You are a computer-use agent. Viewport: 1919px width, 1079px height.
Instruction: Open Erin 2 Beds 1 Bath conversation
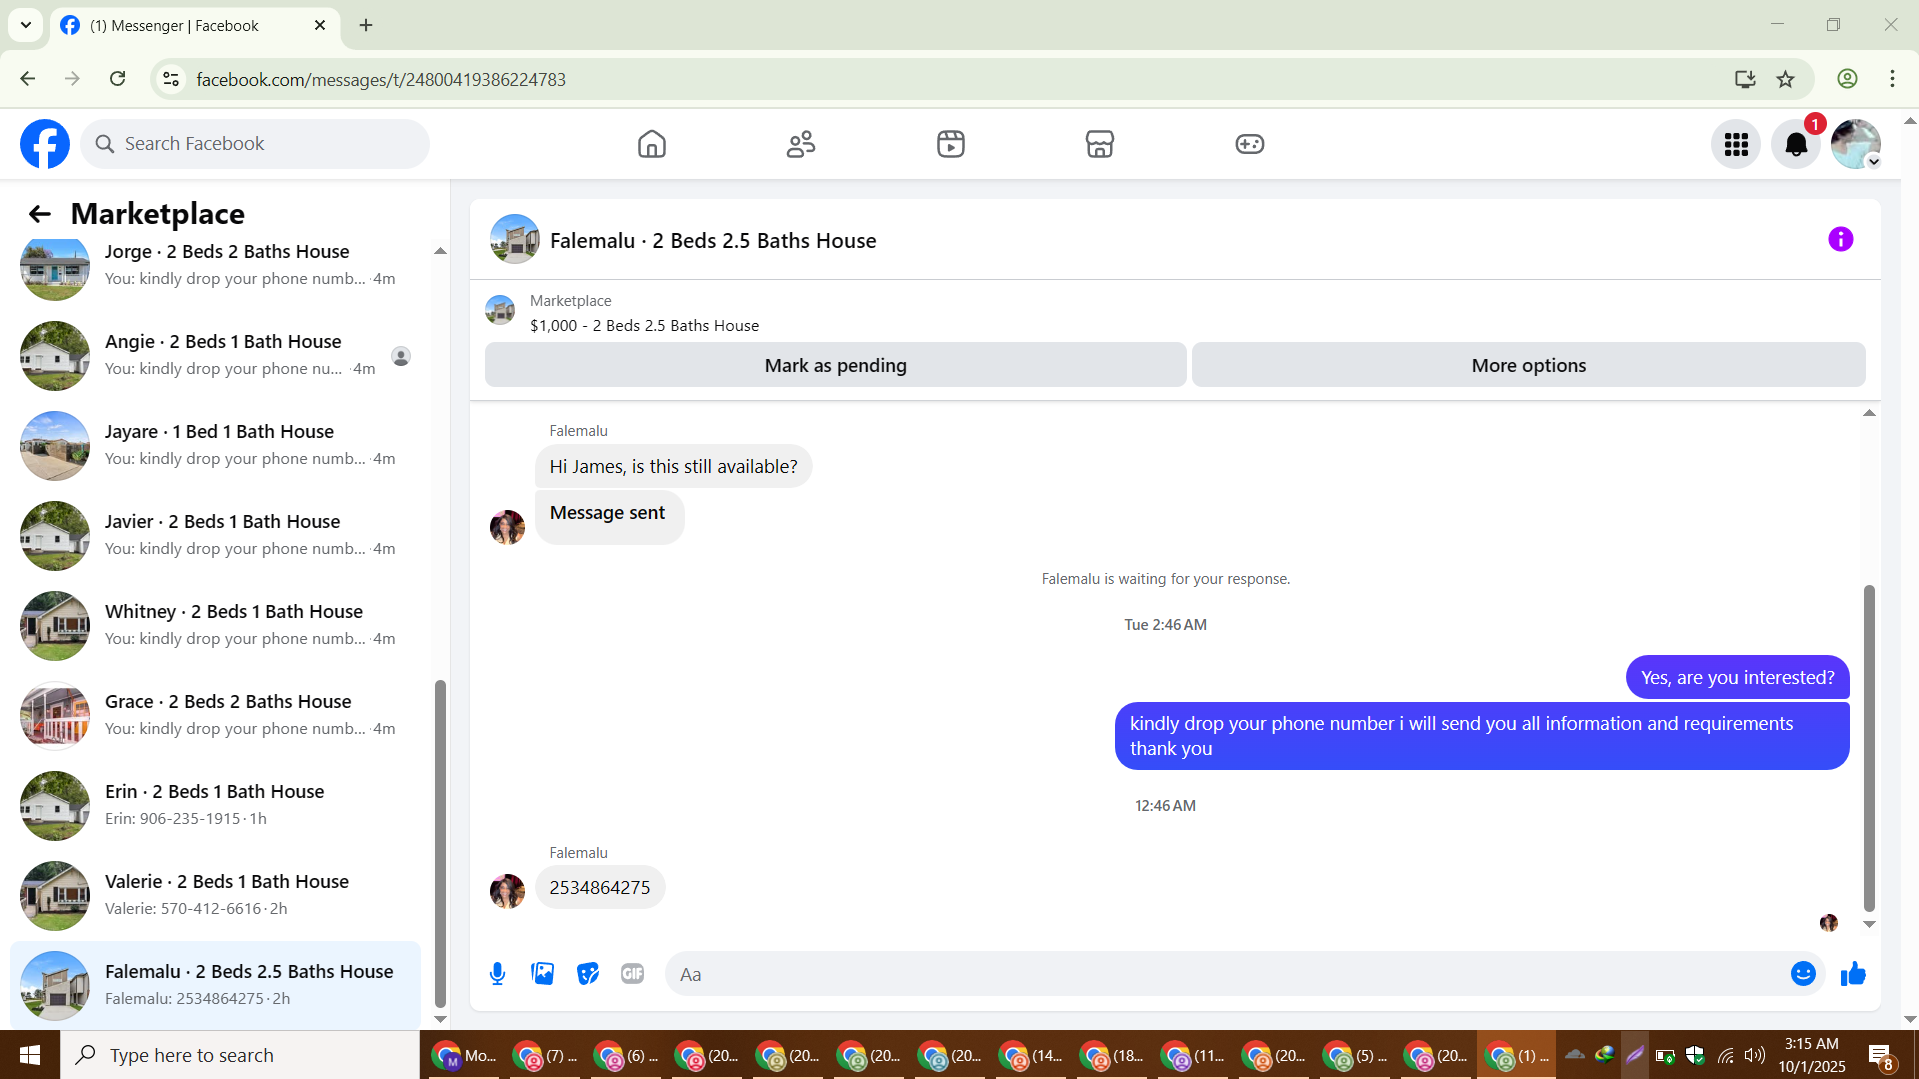(x=215, y=806)
